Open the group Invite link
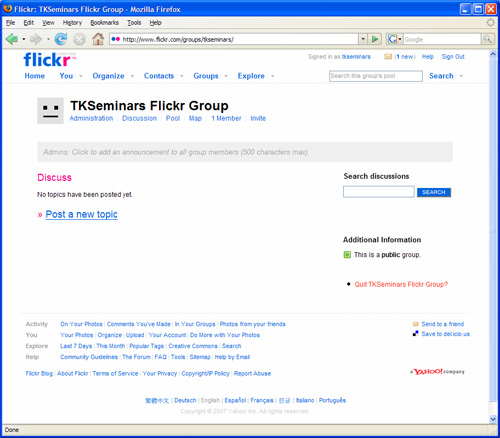 click(258, 118)
